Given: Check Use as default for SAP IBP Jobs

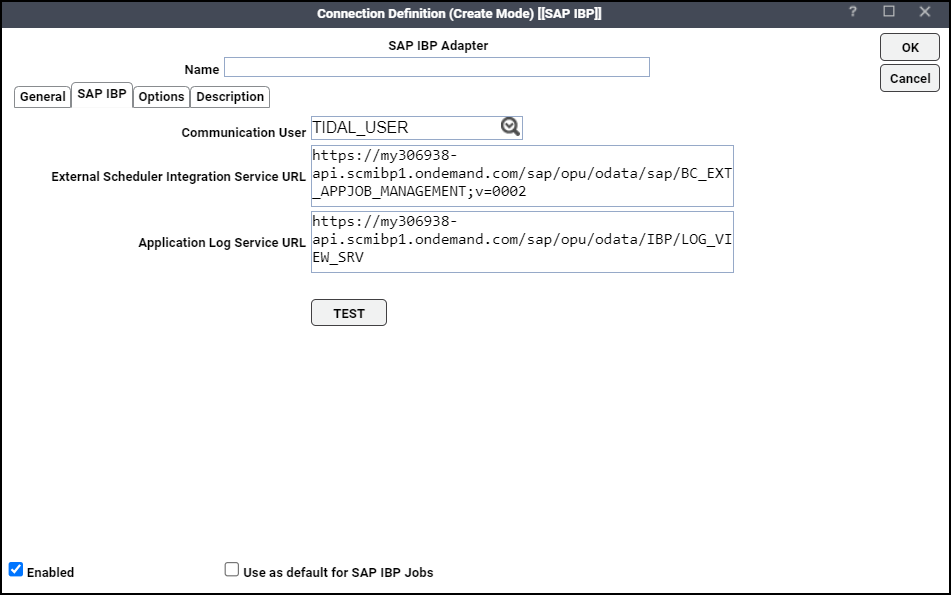Looking at the screenshot, I should point(232,570).
